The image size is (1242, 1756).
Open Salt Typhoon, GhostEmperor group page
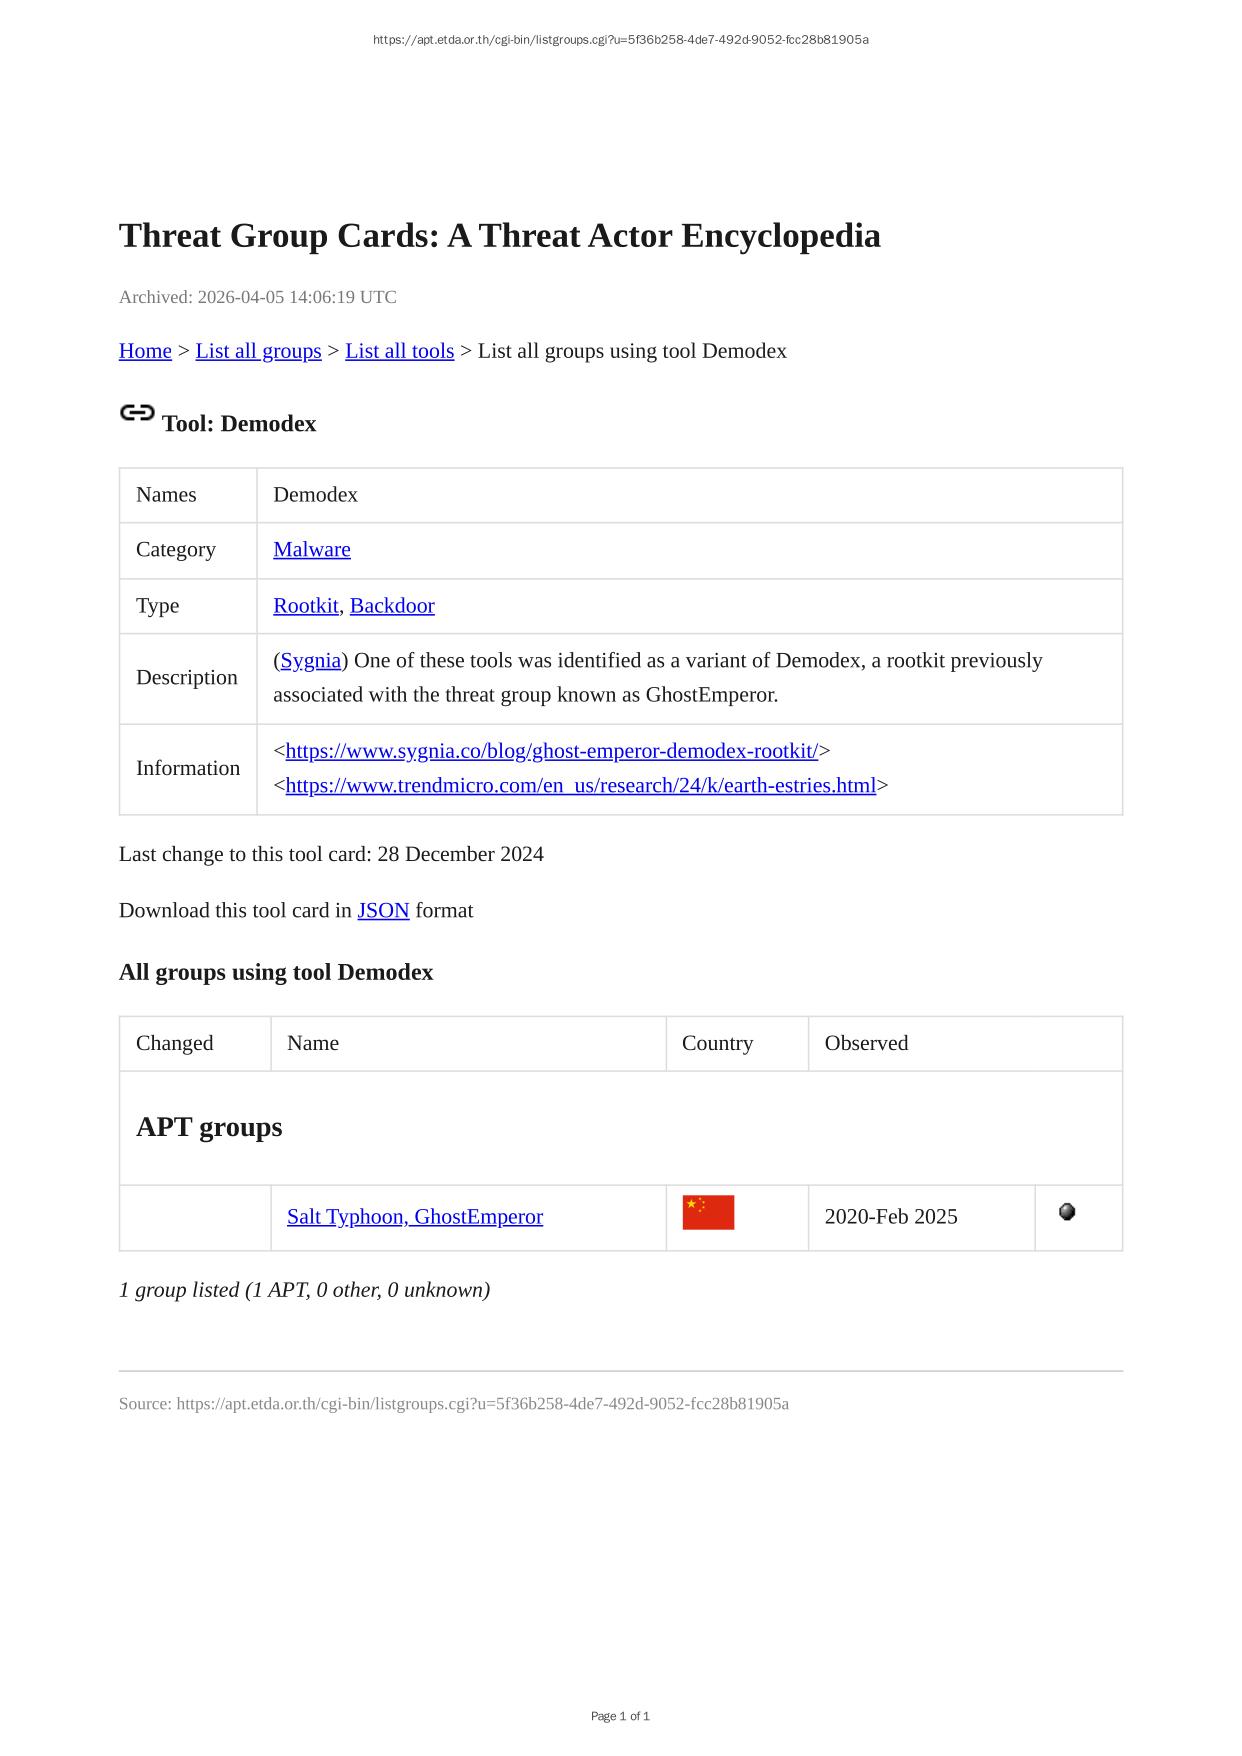[x=414, y=1217]
